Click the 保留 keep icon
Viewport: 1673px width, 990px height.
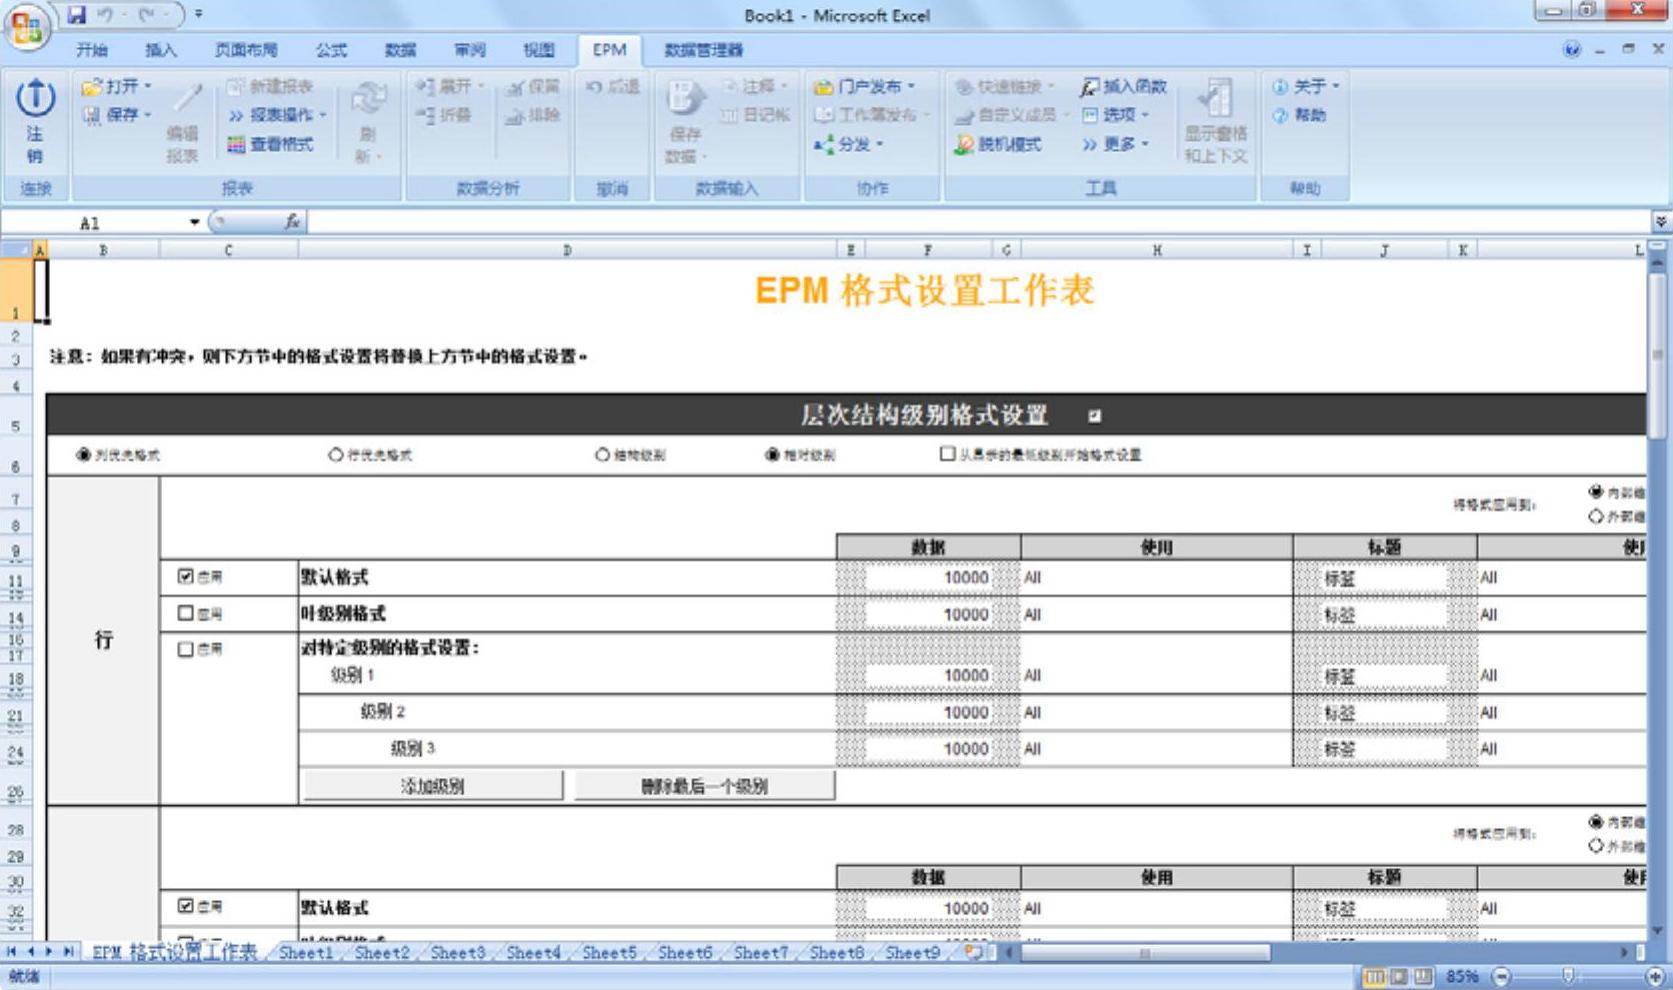[515, 87]
